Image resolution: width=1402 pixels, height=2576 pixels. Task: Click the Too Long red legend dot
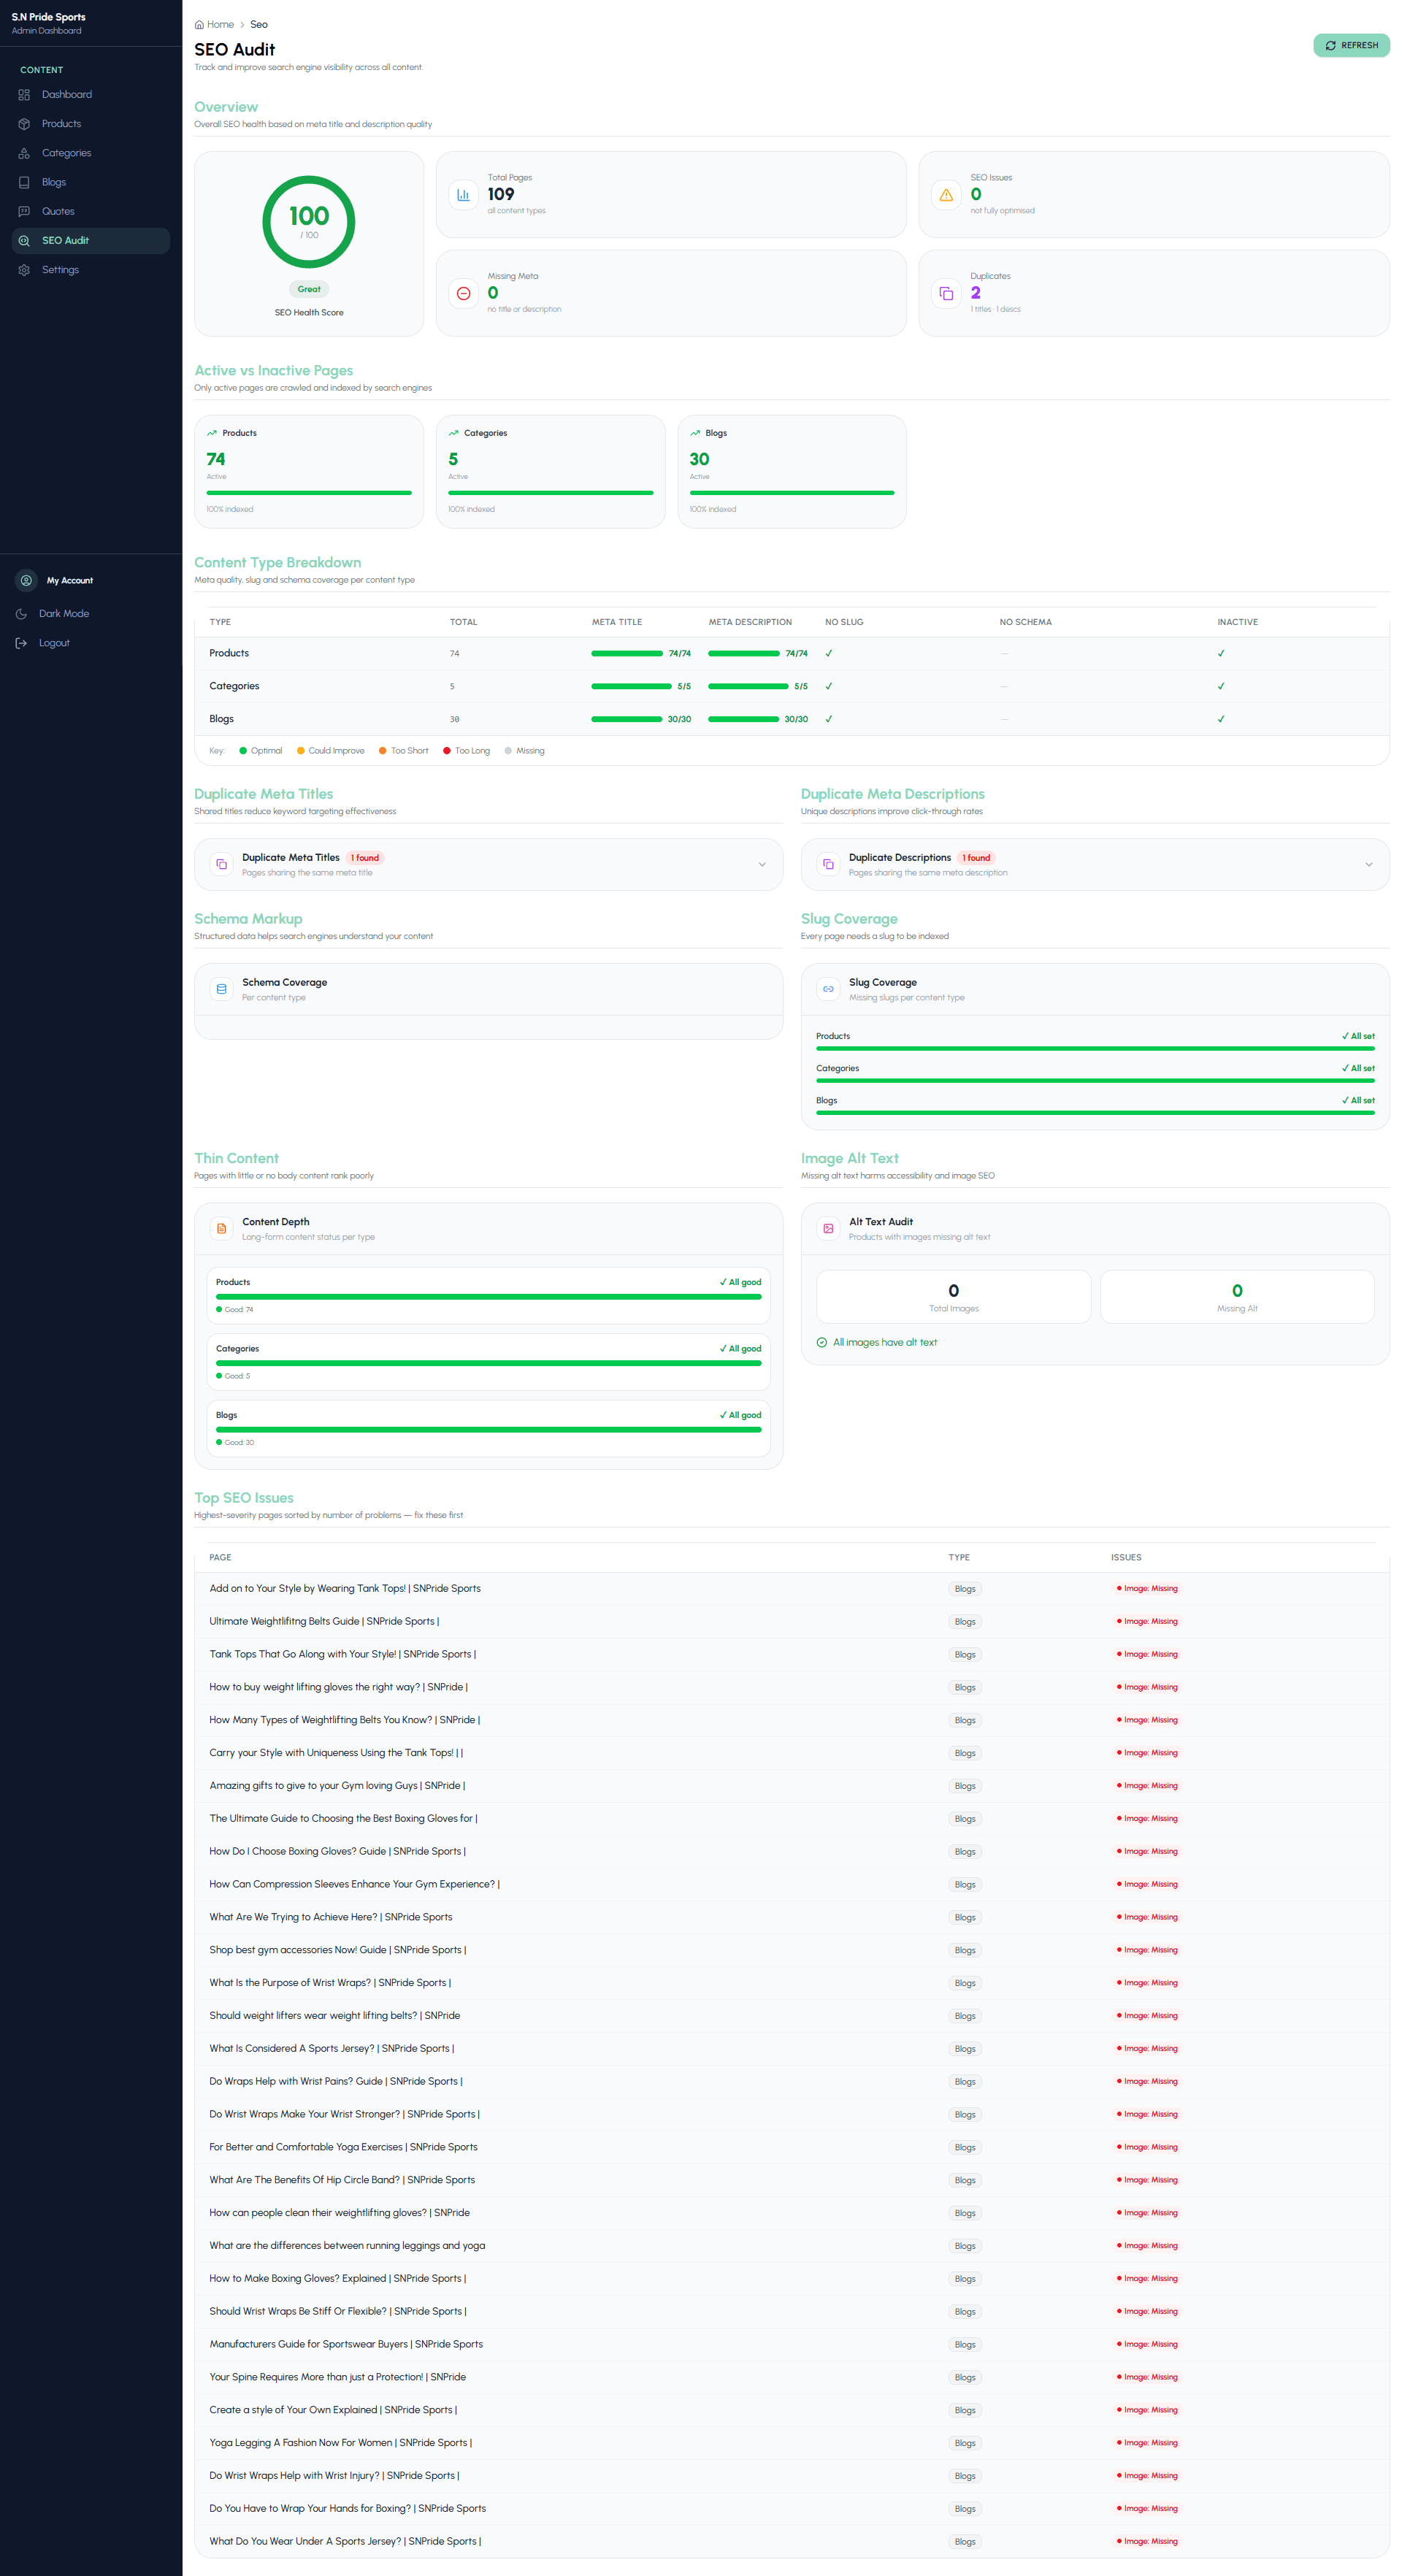coord(447,751)
